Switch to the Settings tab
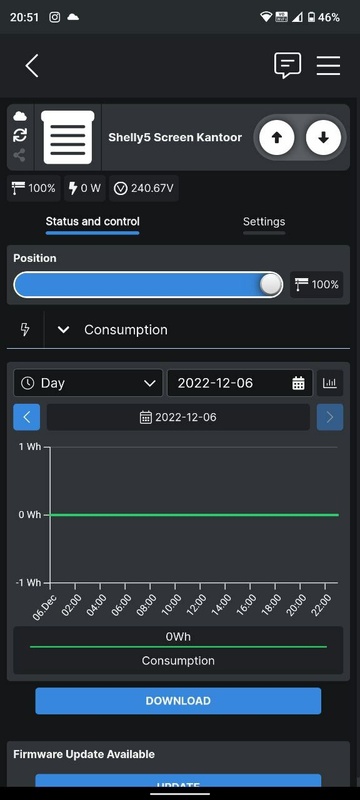 tap(264, 222)
